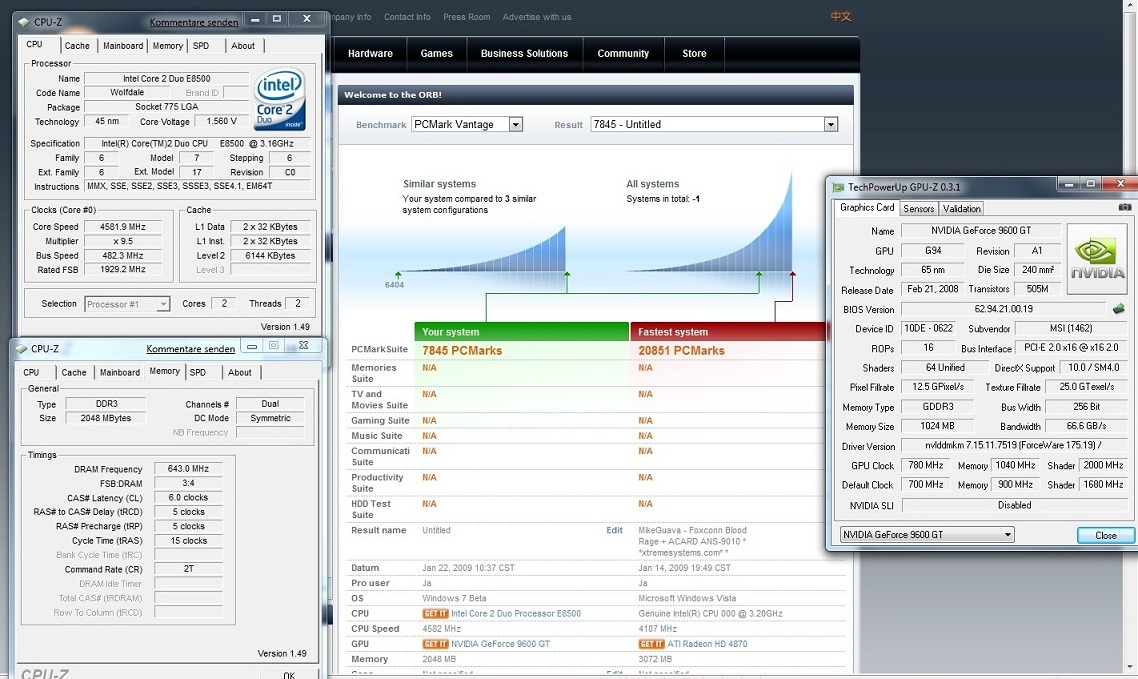This screenshot has width=1138, height=679.
Task: Click Edit link next to Result name Untitled
Action: [614, 530]
